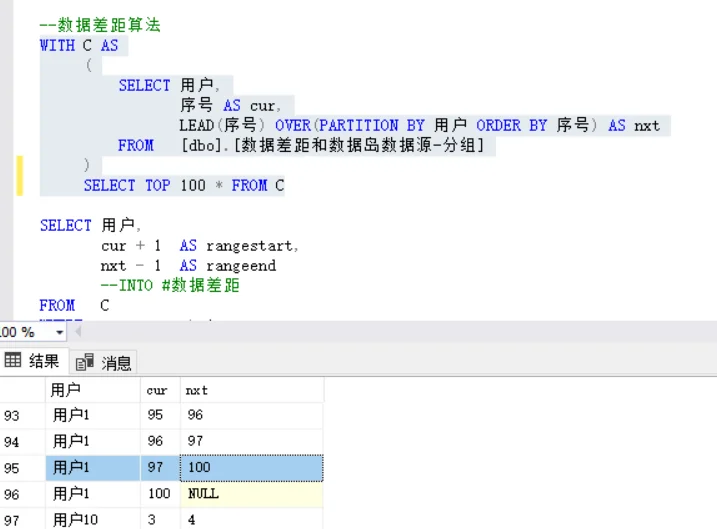Click the nxt cell 97 in row 94

coord(252,441)
